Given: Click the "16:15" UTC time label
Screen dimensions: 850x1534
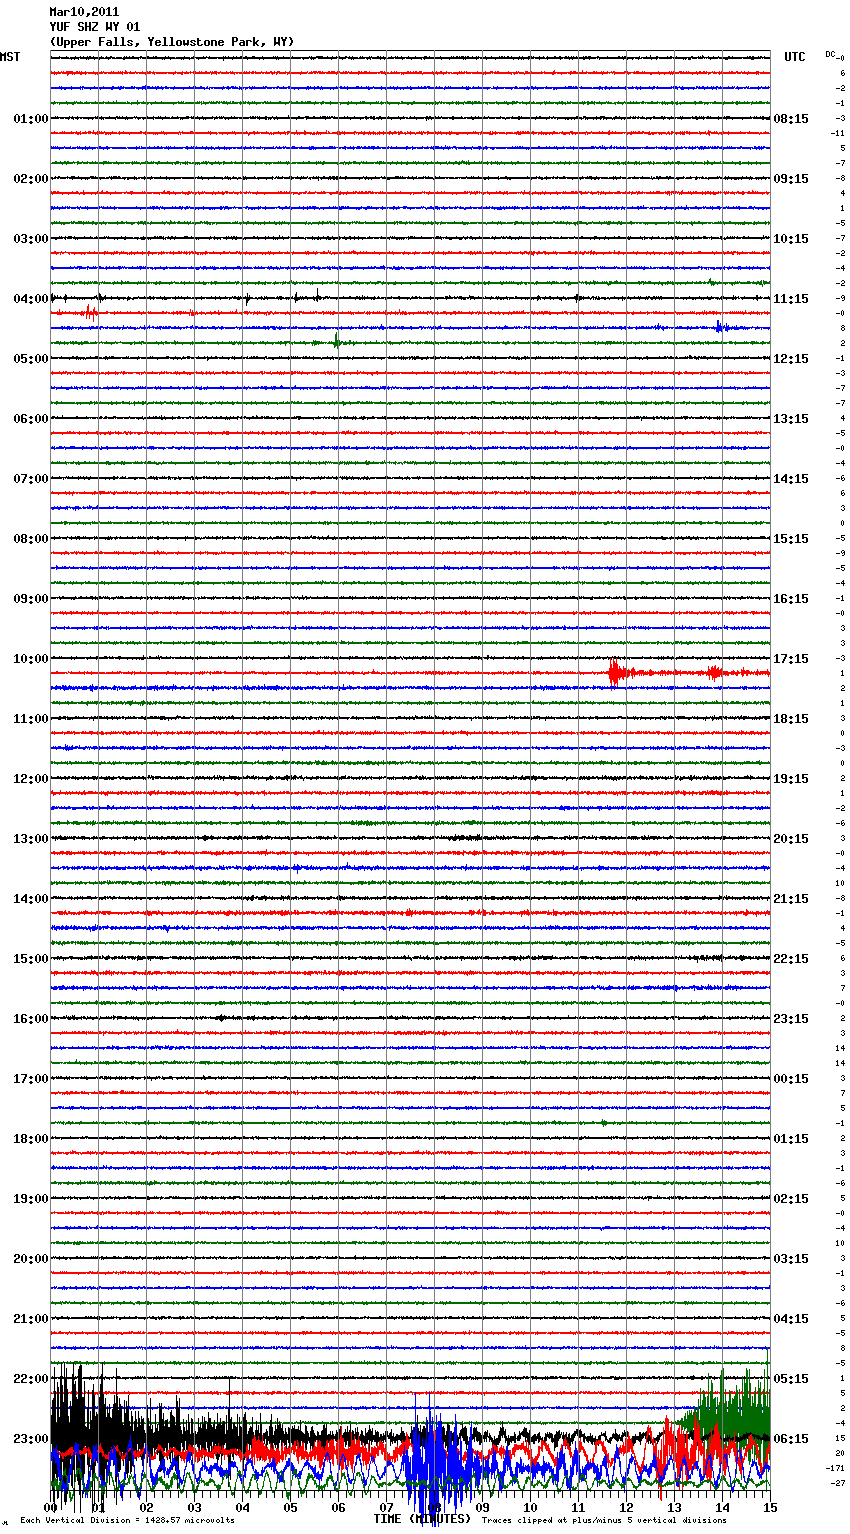Looking at the screenshot, I should [x=791, y=599].
